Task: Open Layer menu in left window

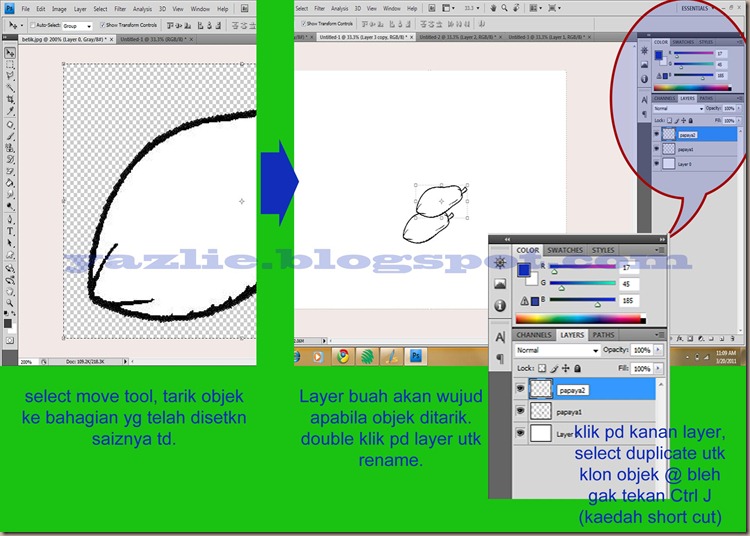Action: point(80,9)
